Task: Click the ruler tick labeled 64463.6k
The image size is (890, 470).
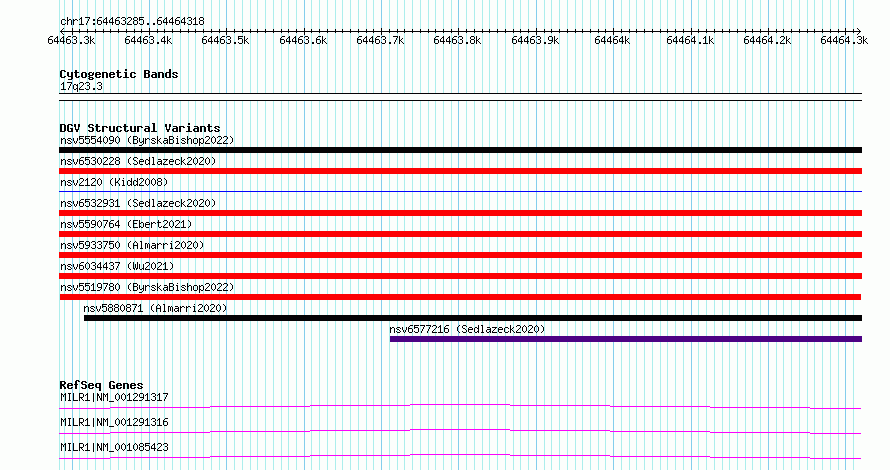Action: [x=303, y=41]
